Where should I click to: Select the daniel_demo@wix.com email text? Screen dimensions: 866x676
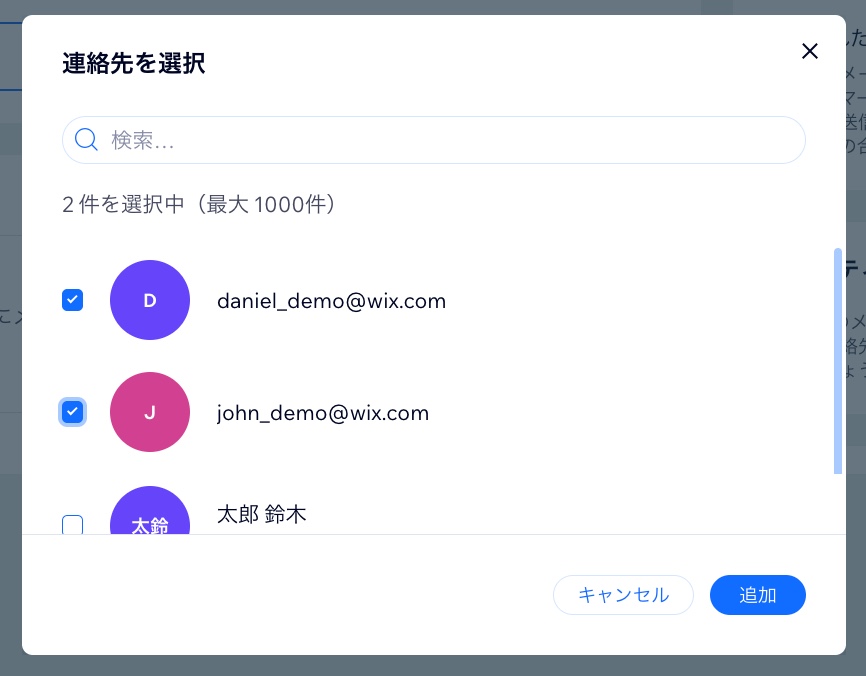click(x=331, y=301)
